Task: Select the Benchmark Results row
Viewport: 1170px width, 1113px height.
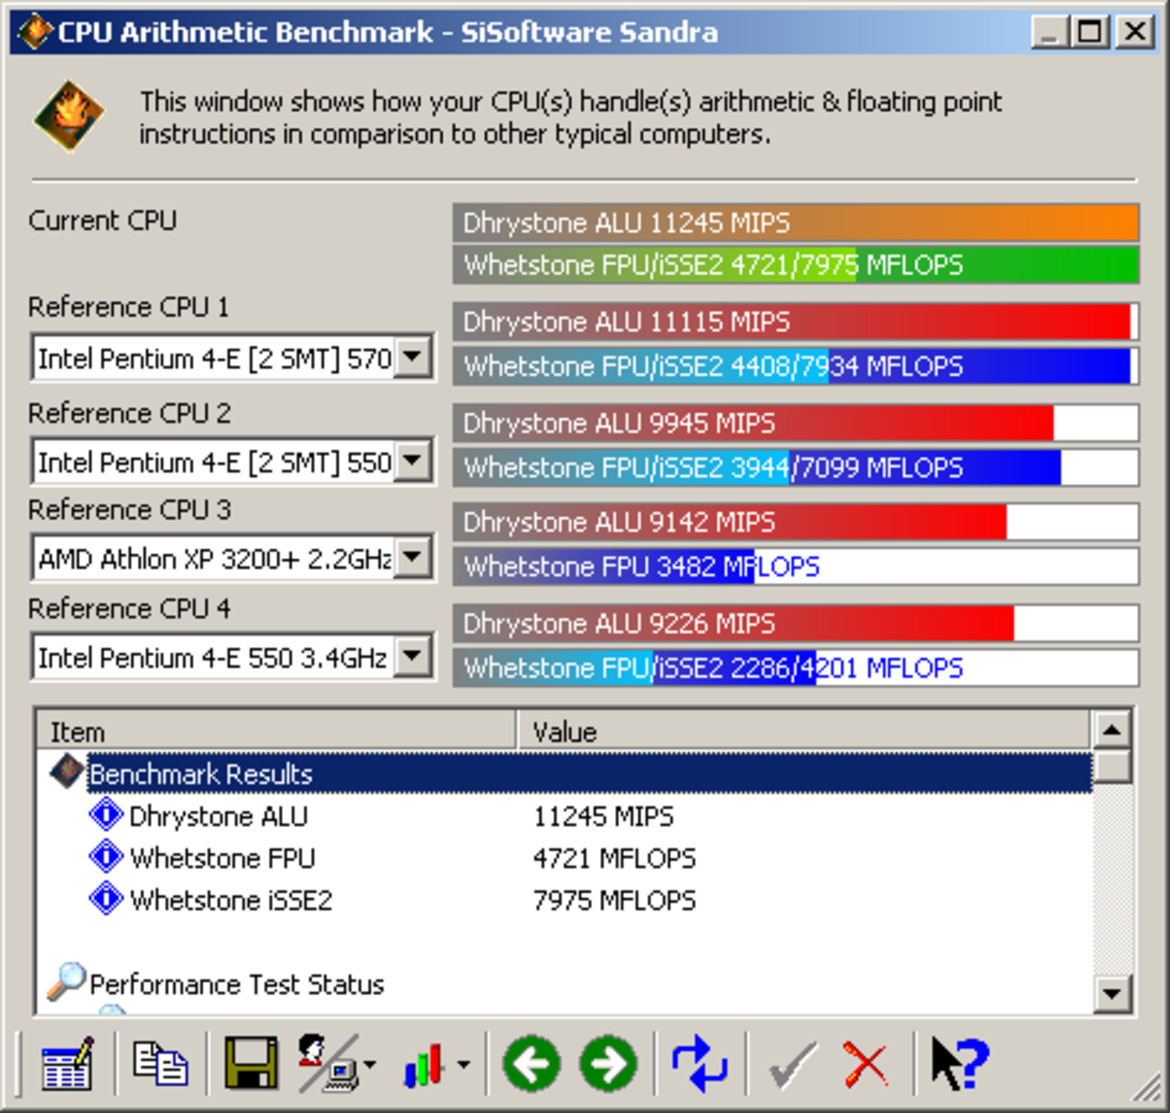Action: click(x=589, y=773)
